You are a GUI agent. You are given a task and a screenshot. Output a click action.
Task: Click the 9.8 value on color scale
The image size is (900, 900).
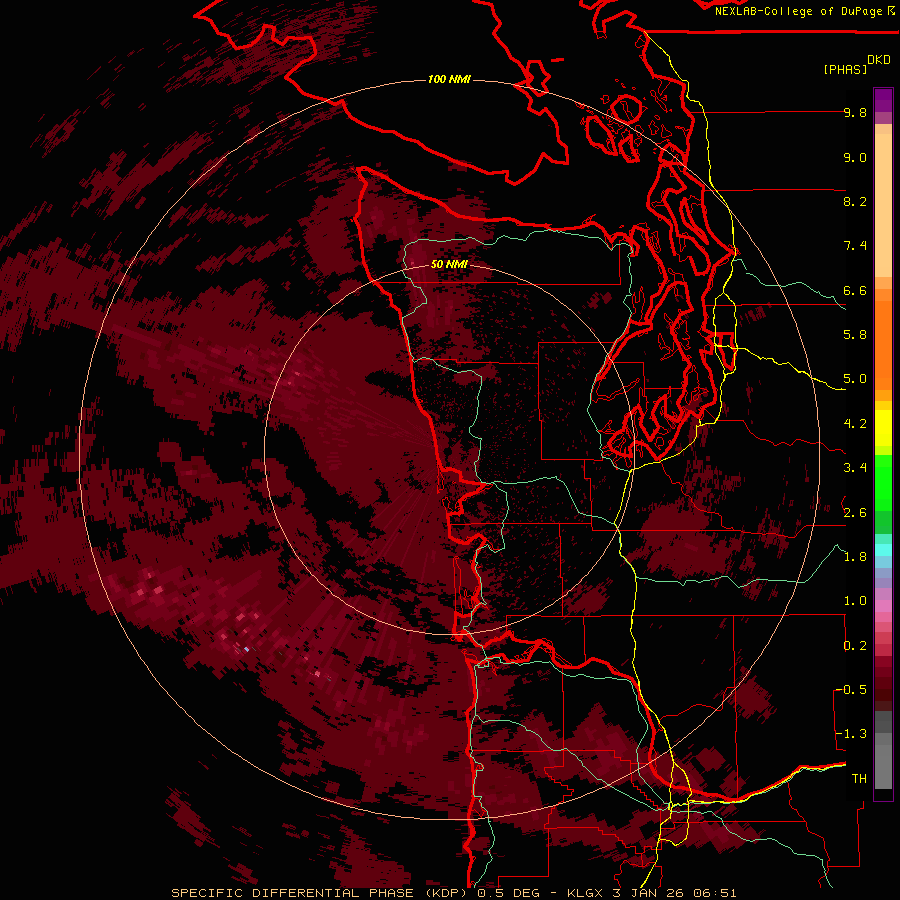[x=855, y=113]
